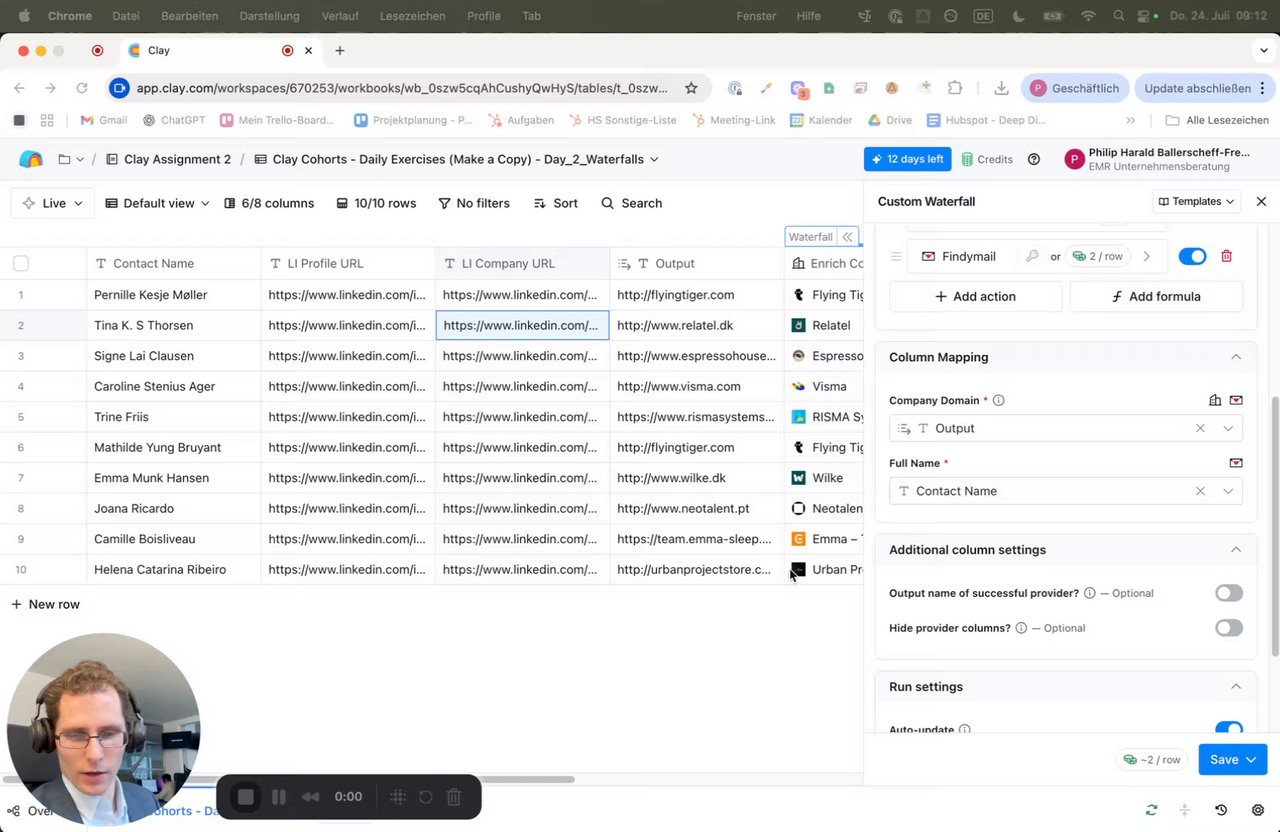Open the Templates dropdown

tap(1196, 201)
